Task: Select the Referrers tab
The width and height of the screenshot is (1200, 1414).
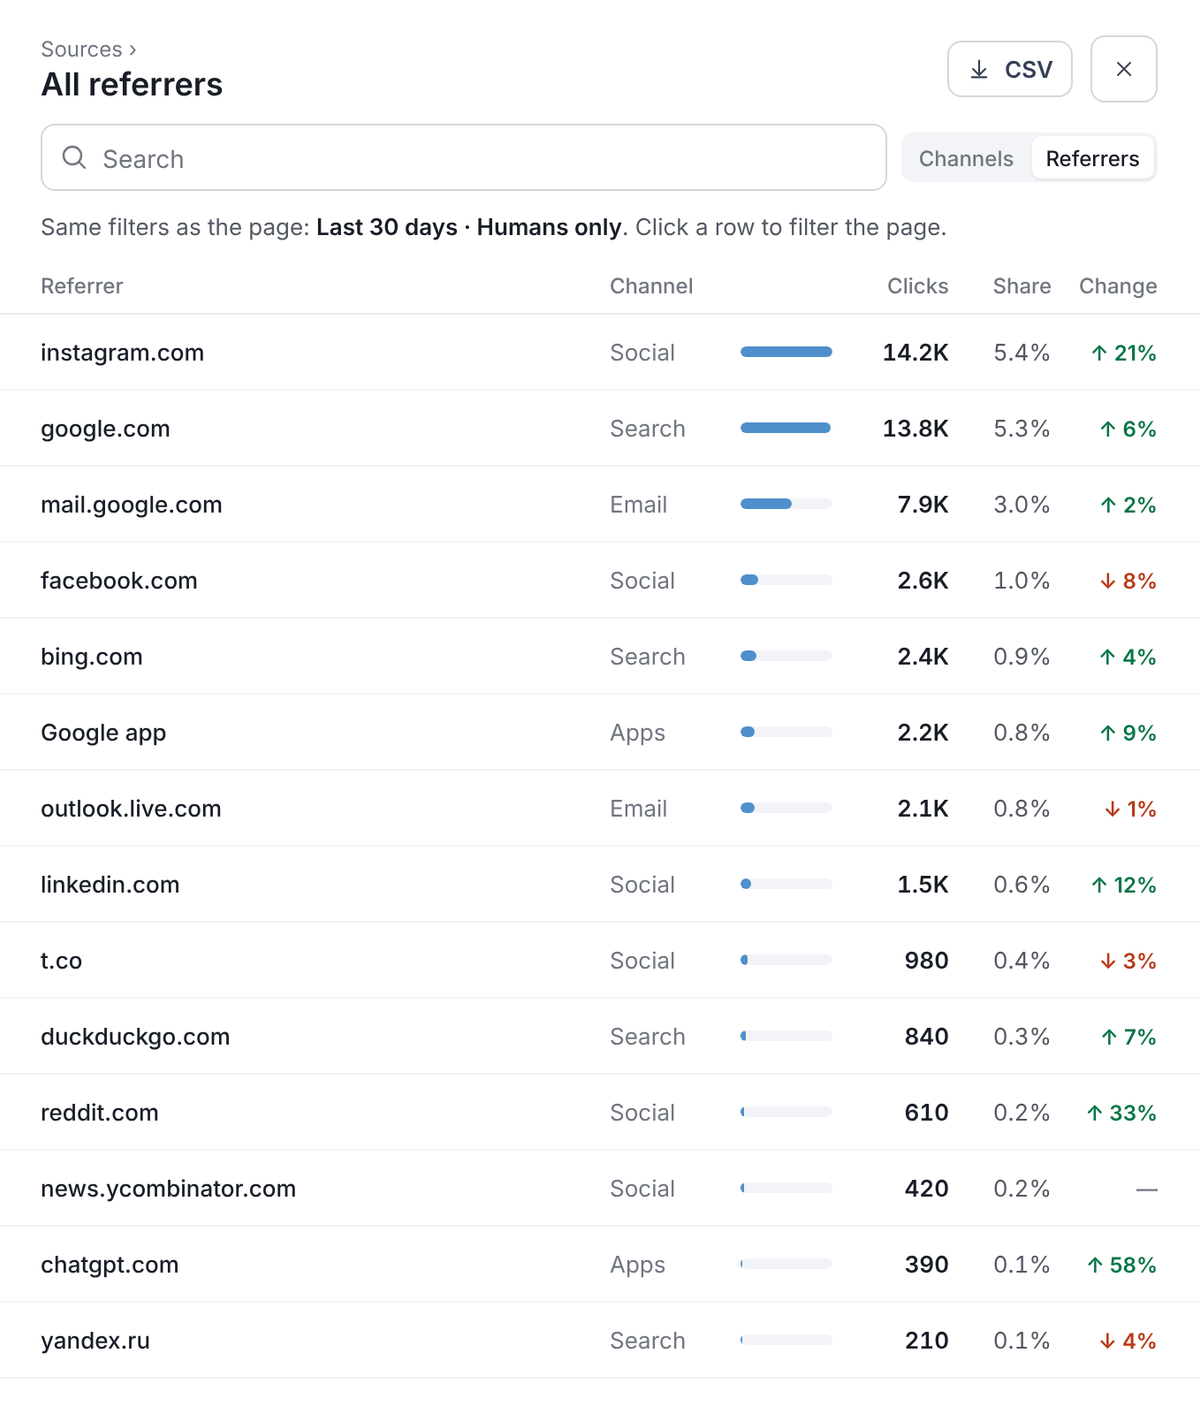Action: pyautogui.click(x=1092, y=158)
